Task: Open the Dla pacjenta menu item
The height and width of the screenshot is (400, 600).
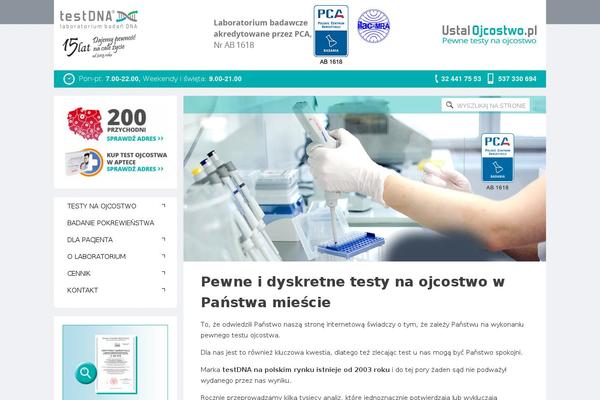Action: click(x=90, y=240)
